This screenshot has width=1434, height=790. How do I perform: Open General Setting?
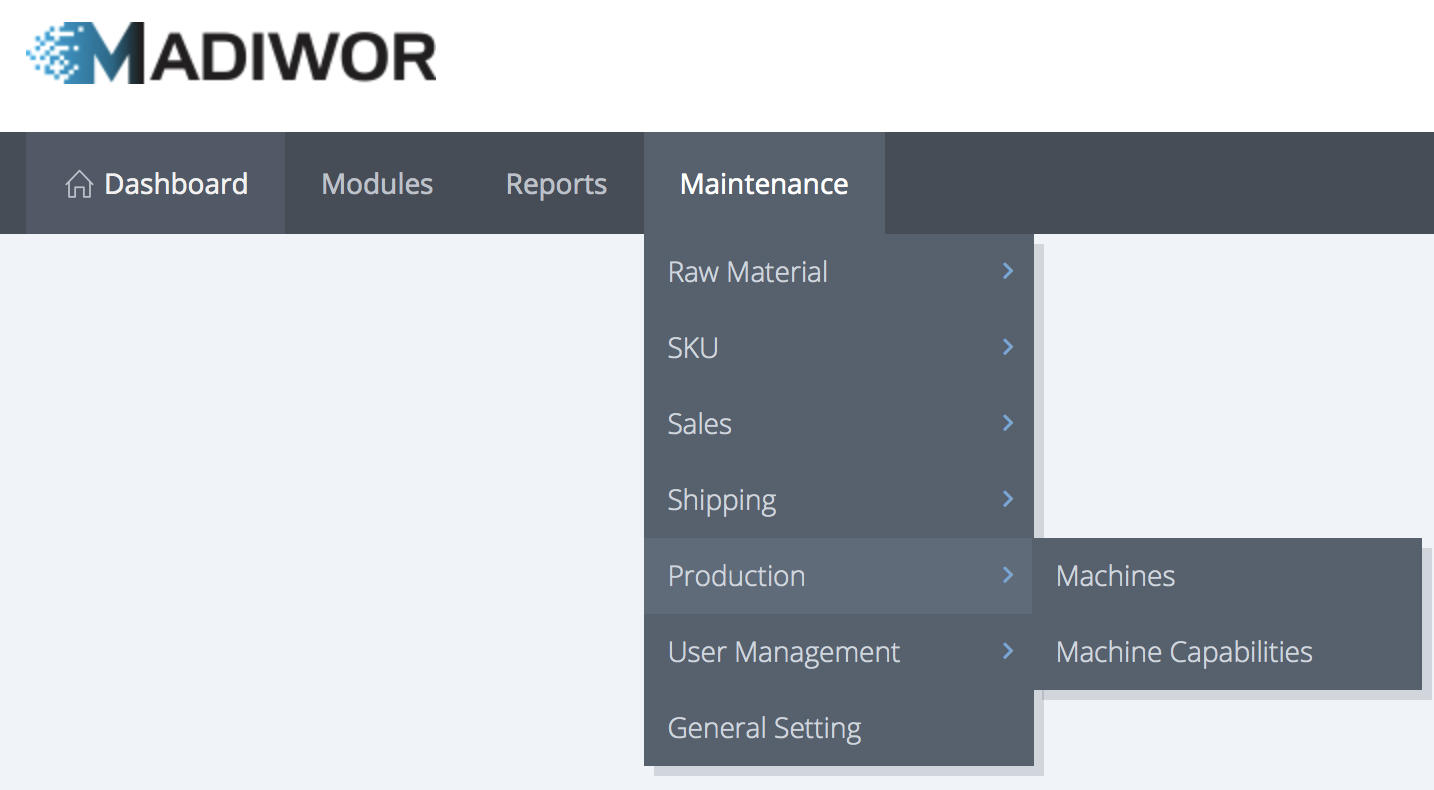[x=764, y=728]
